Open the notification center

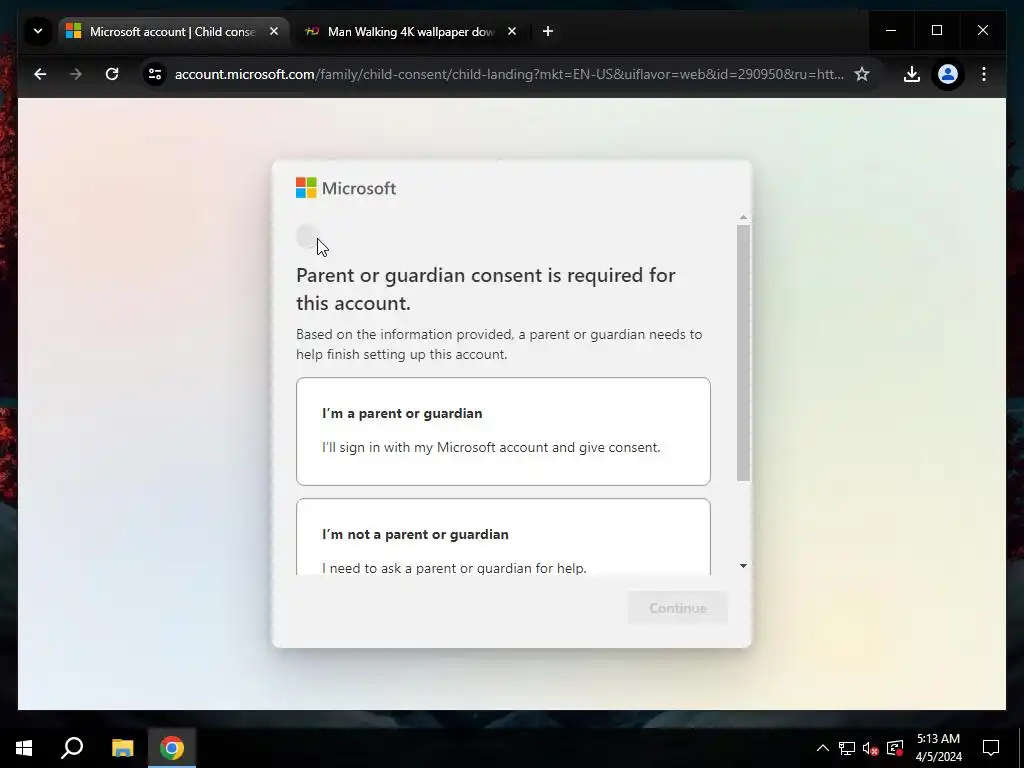point(991,748)
